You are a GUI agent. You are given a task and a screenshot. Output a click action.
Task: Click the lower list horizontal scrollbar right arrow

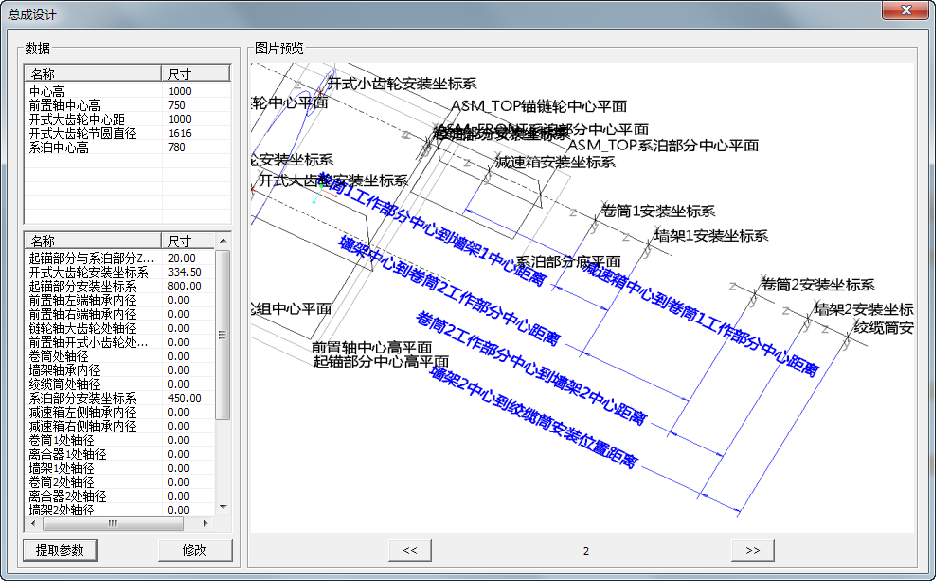pos(207,523)
